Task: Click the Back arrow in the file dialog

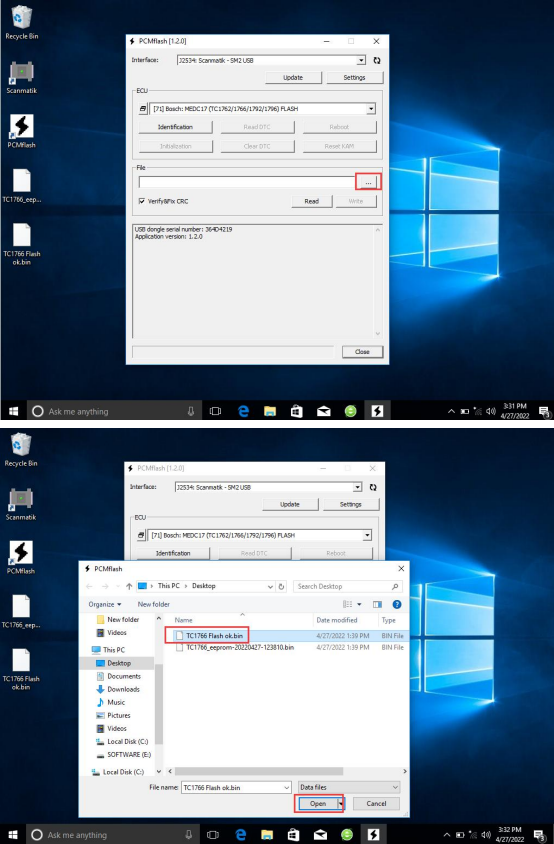Action: pyautogui.click(x=89, y=586)
